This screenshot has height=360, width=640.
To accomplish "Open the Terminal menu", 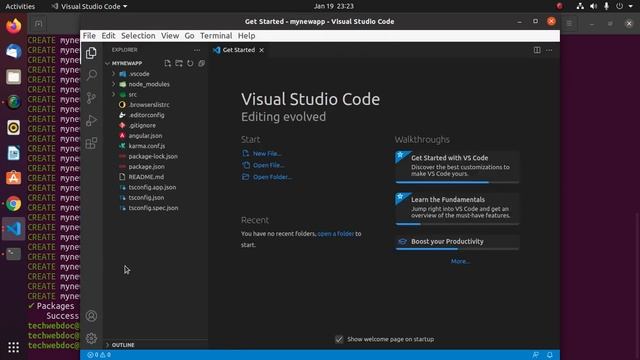I will click(x=216, y=36).
